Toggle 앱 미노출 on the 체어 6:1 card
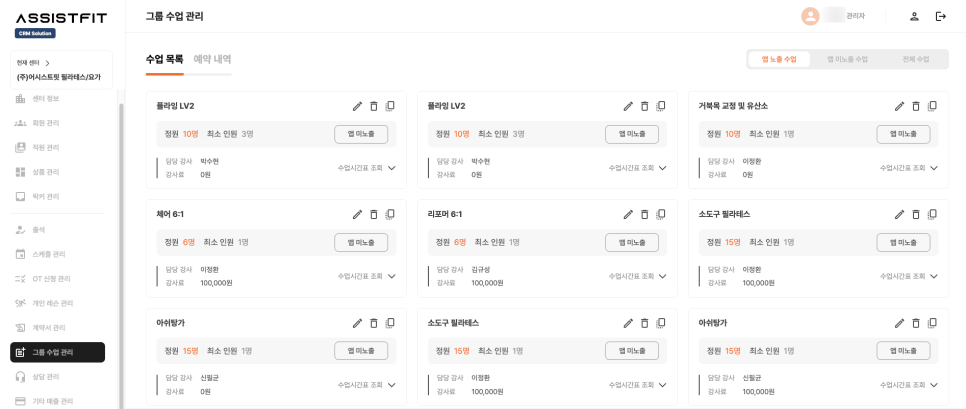The image size is (966, 409). pos(361,242)
